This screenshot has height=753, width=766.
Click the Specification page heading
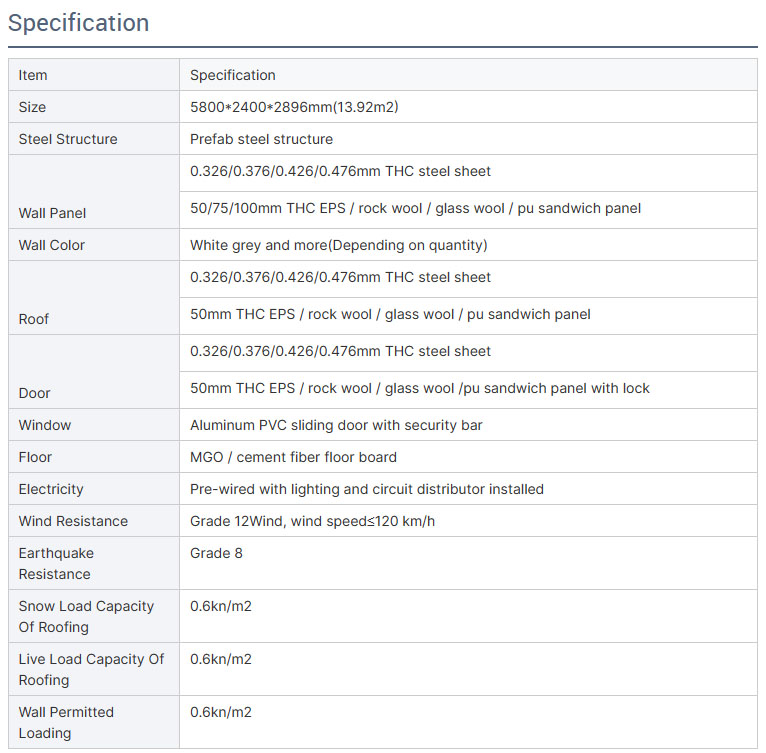(78, 23)
